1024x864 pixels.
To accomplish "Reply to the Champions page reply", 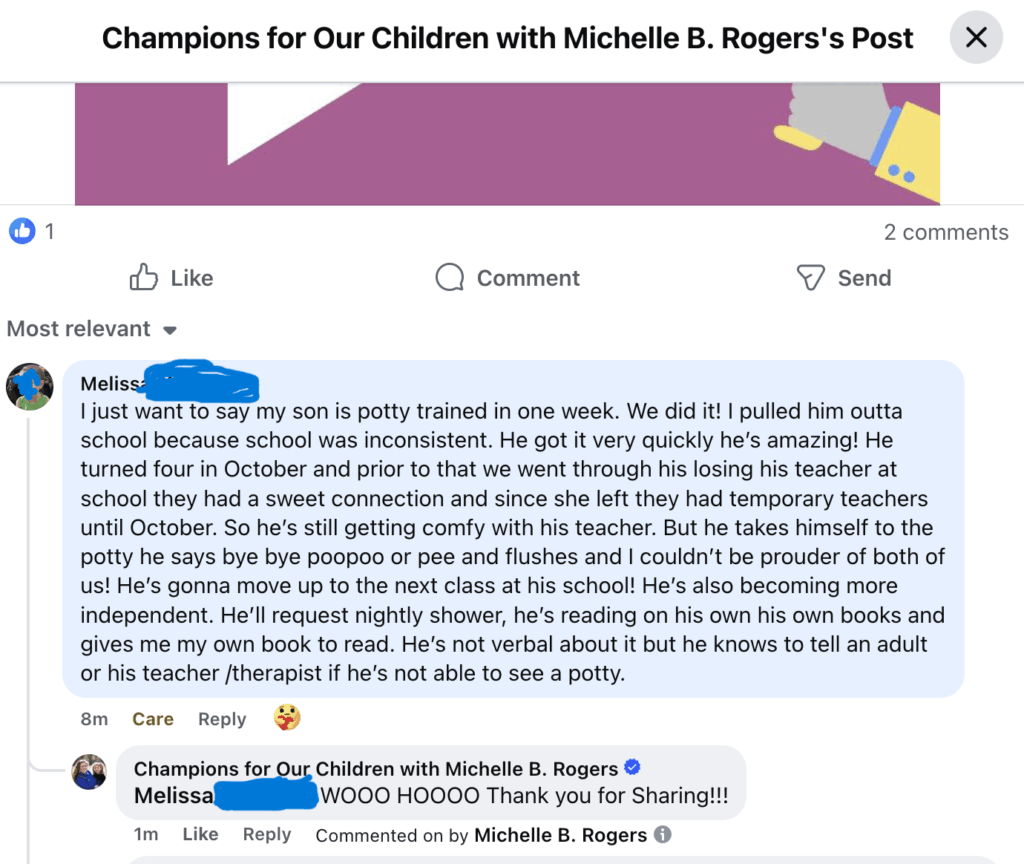I will [x=267, y=834].
